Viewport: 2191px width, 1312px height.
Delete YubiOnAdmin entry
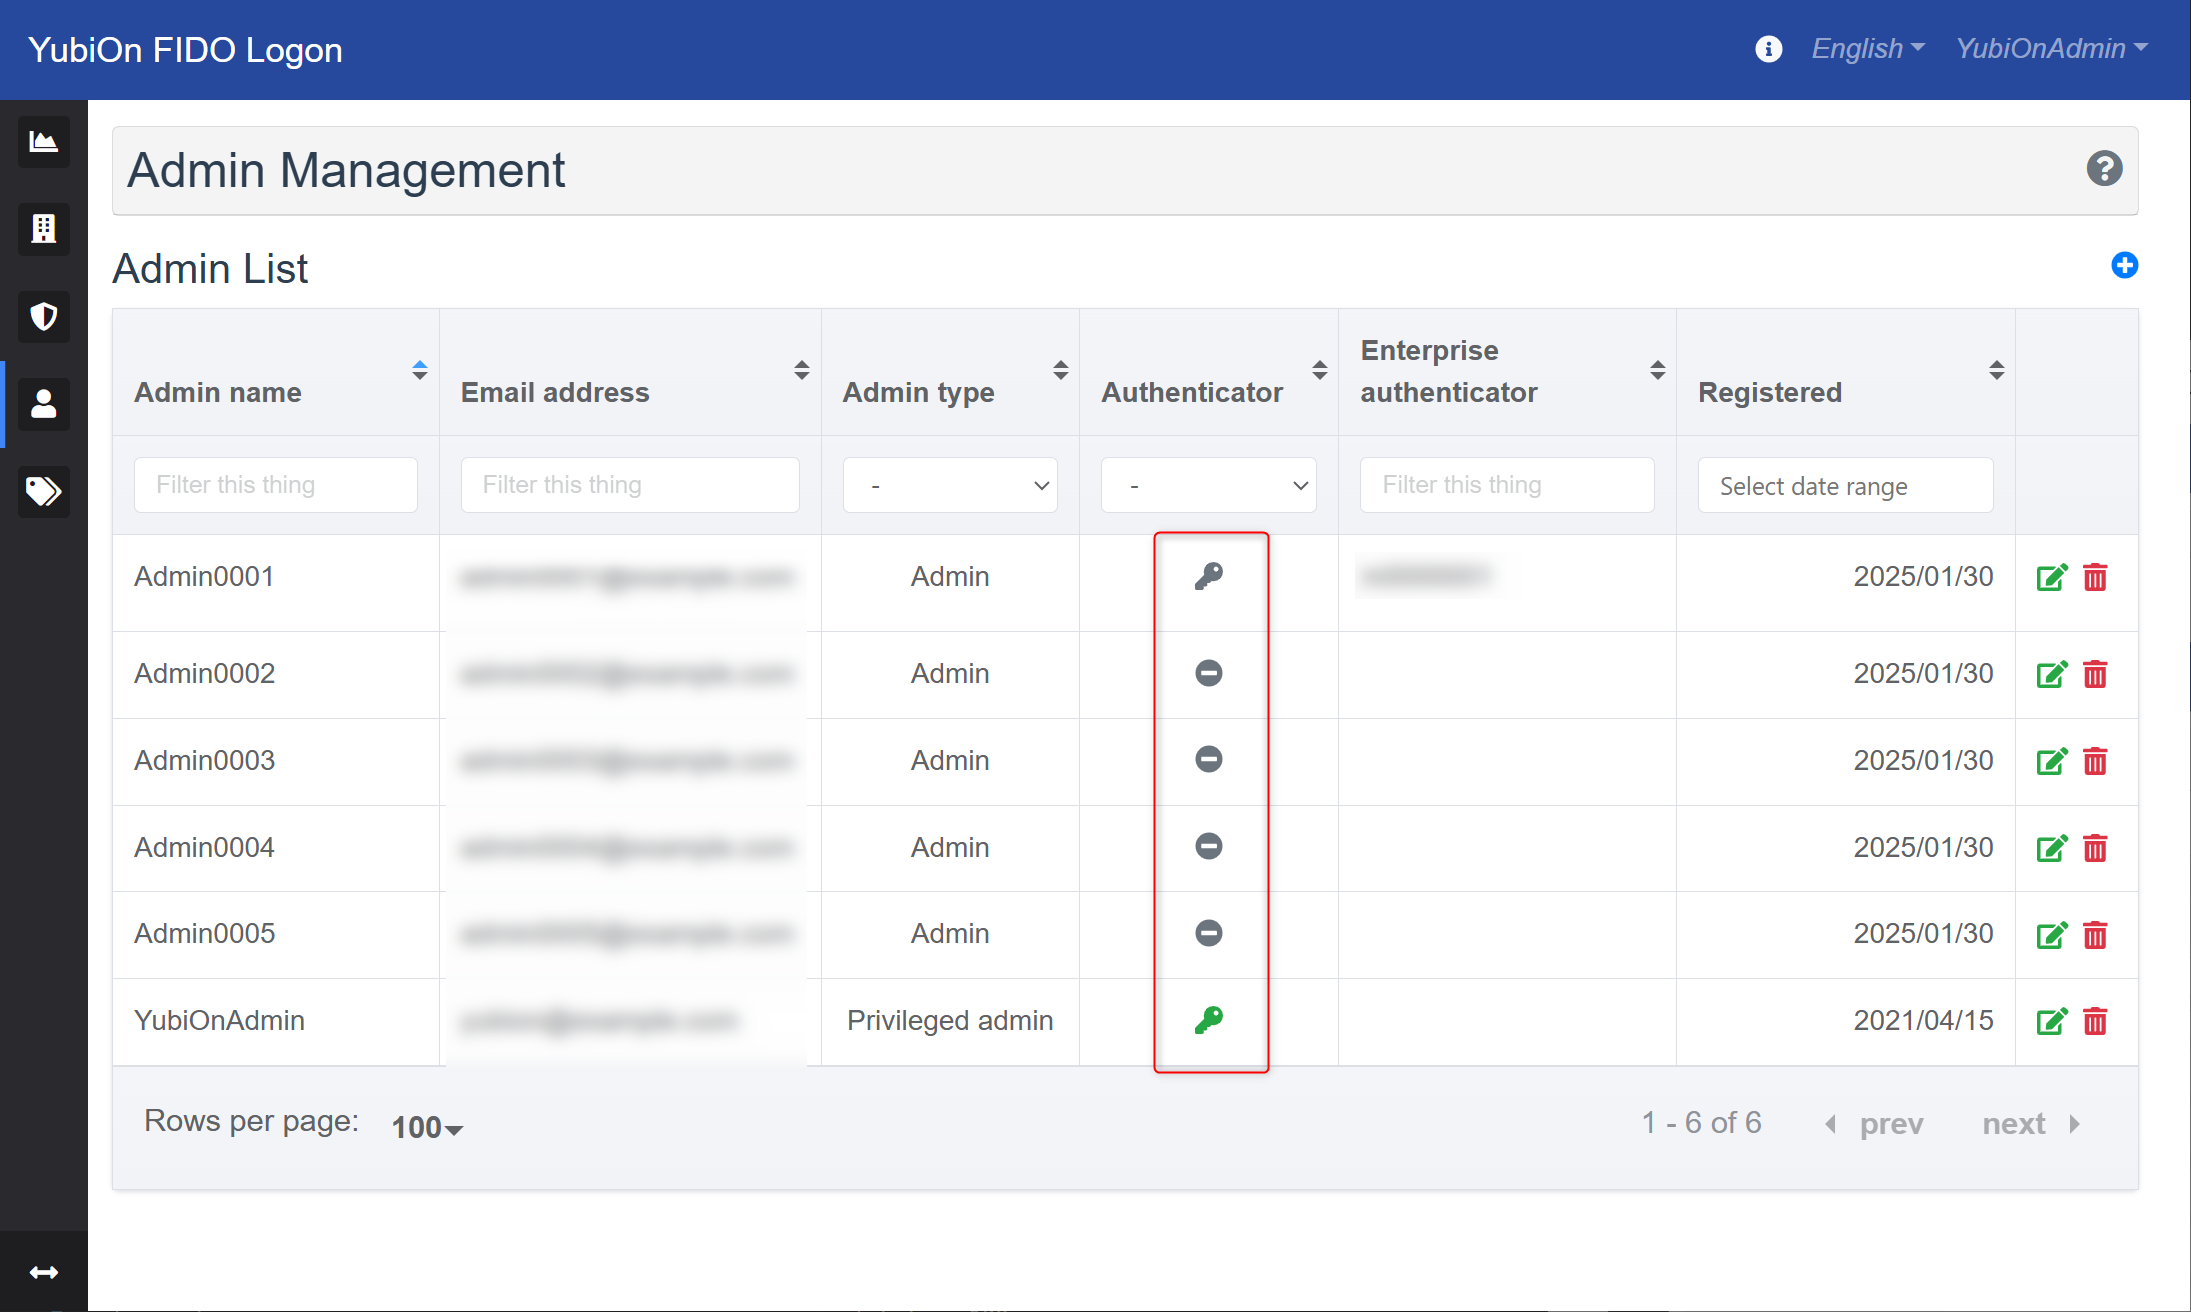tap(2095, 1021)
